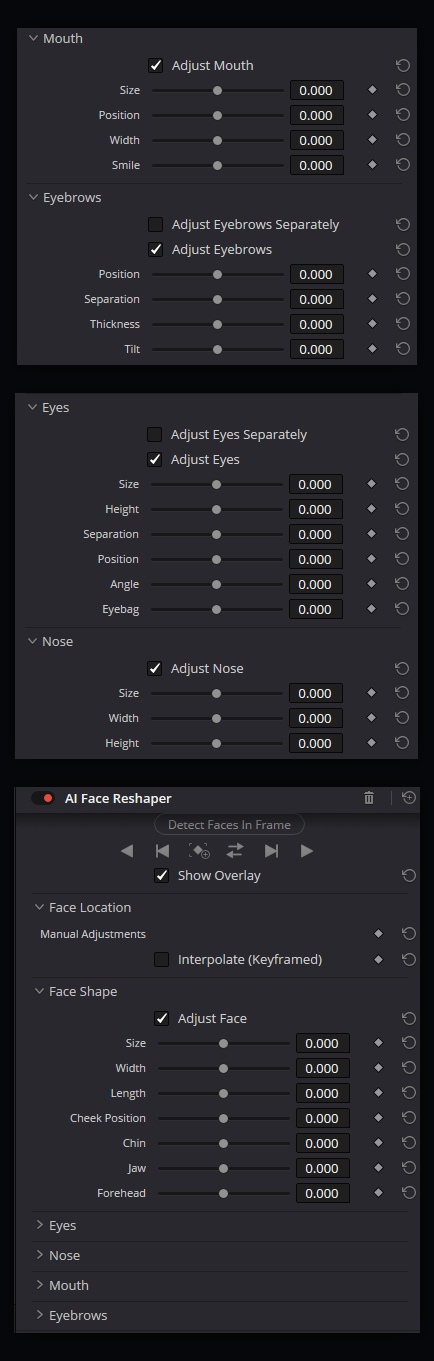Add keyframe for Nose Height
The image size is (434, 1361).
pos(371,743)
